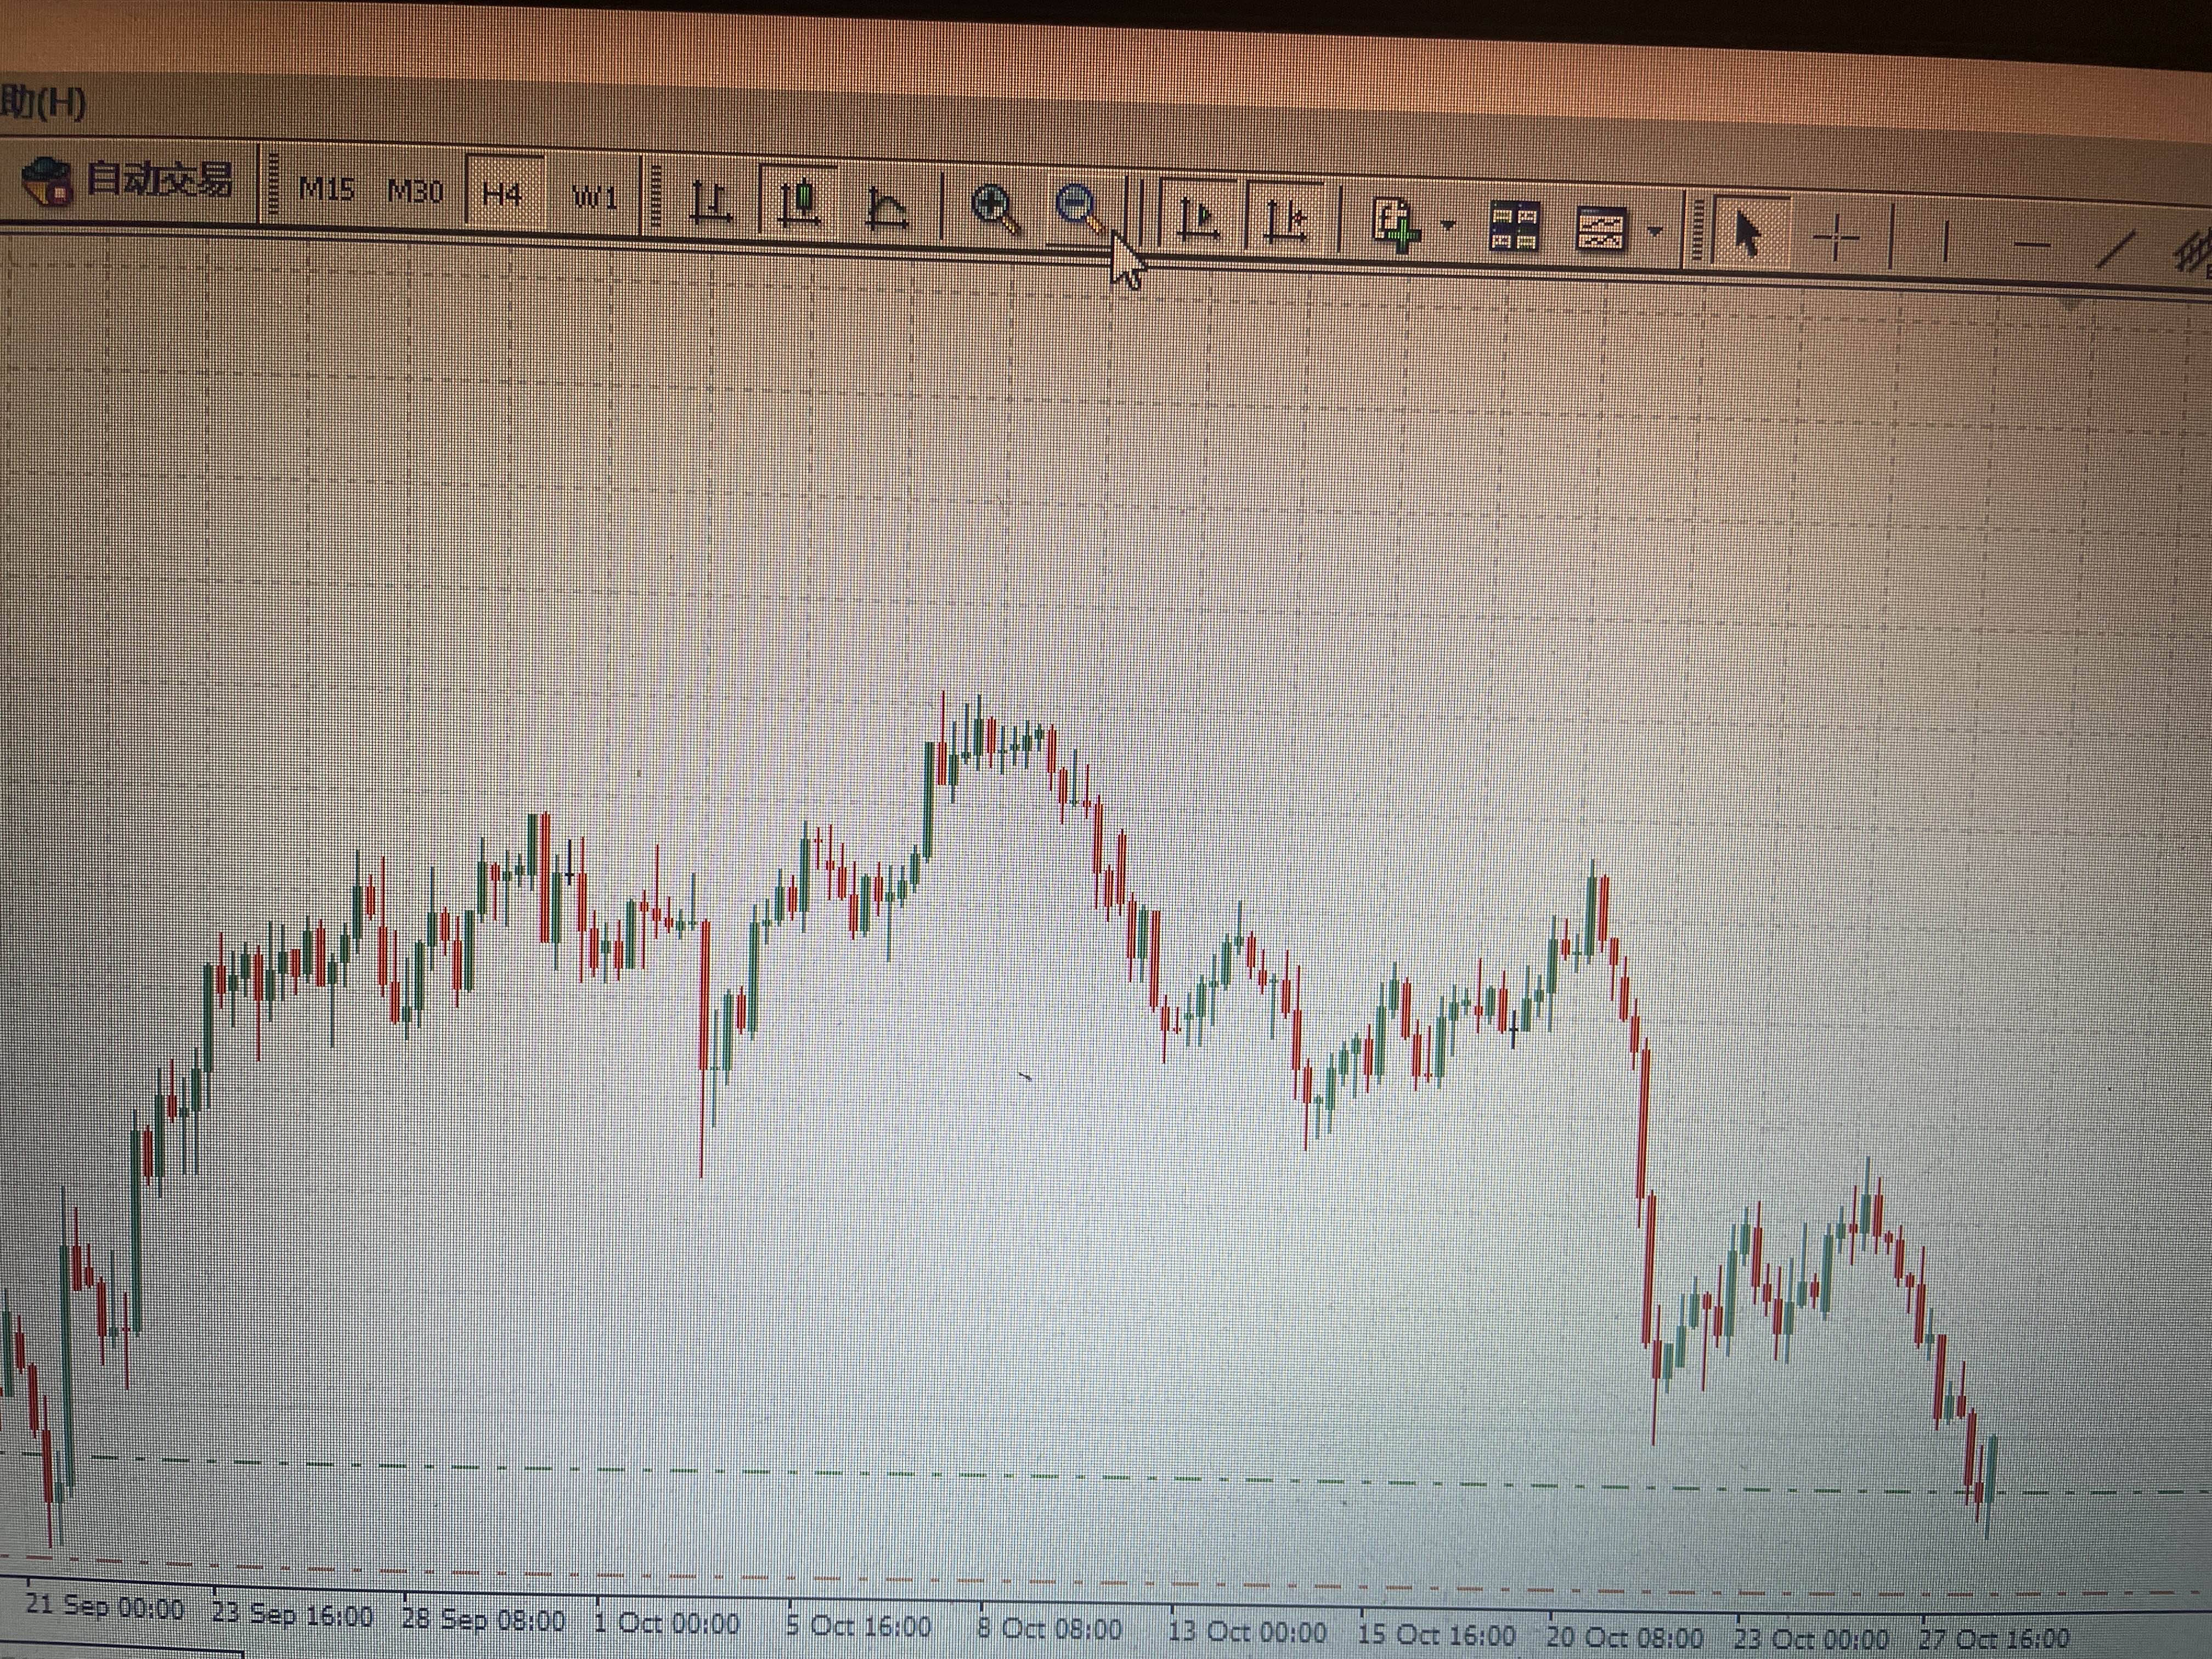Switch chart to W1 weekly timeframe
2212x1659 pixels.
coord(595,196)
